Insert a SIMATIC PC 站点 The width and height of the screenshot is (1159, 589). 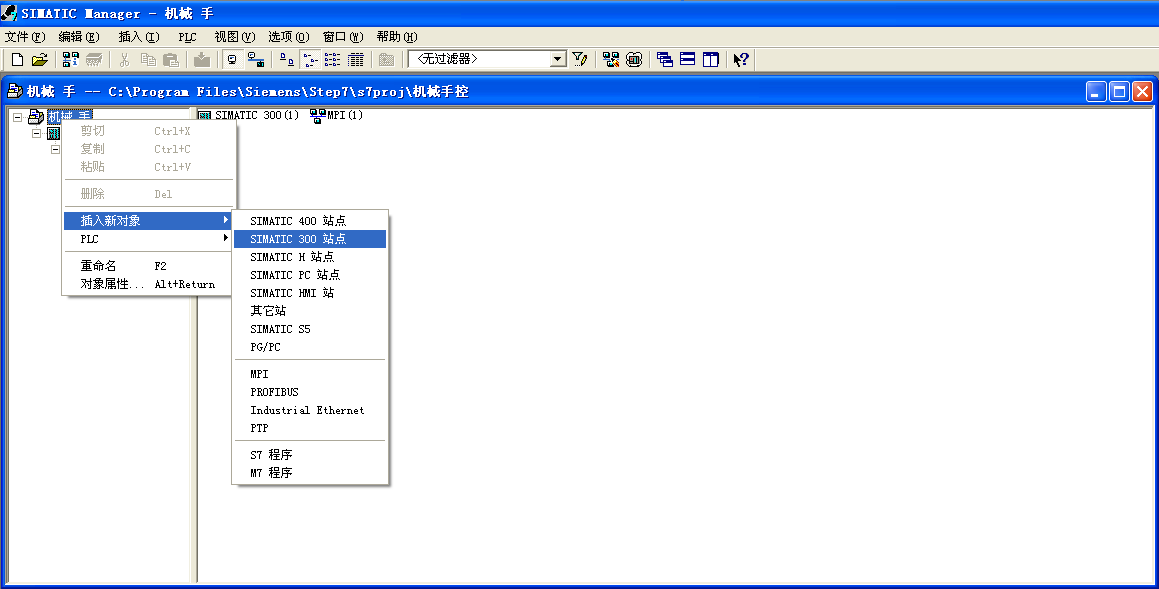tap(310, 275)
